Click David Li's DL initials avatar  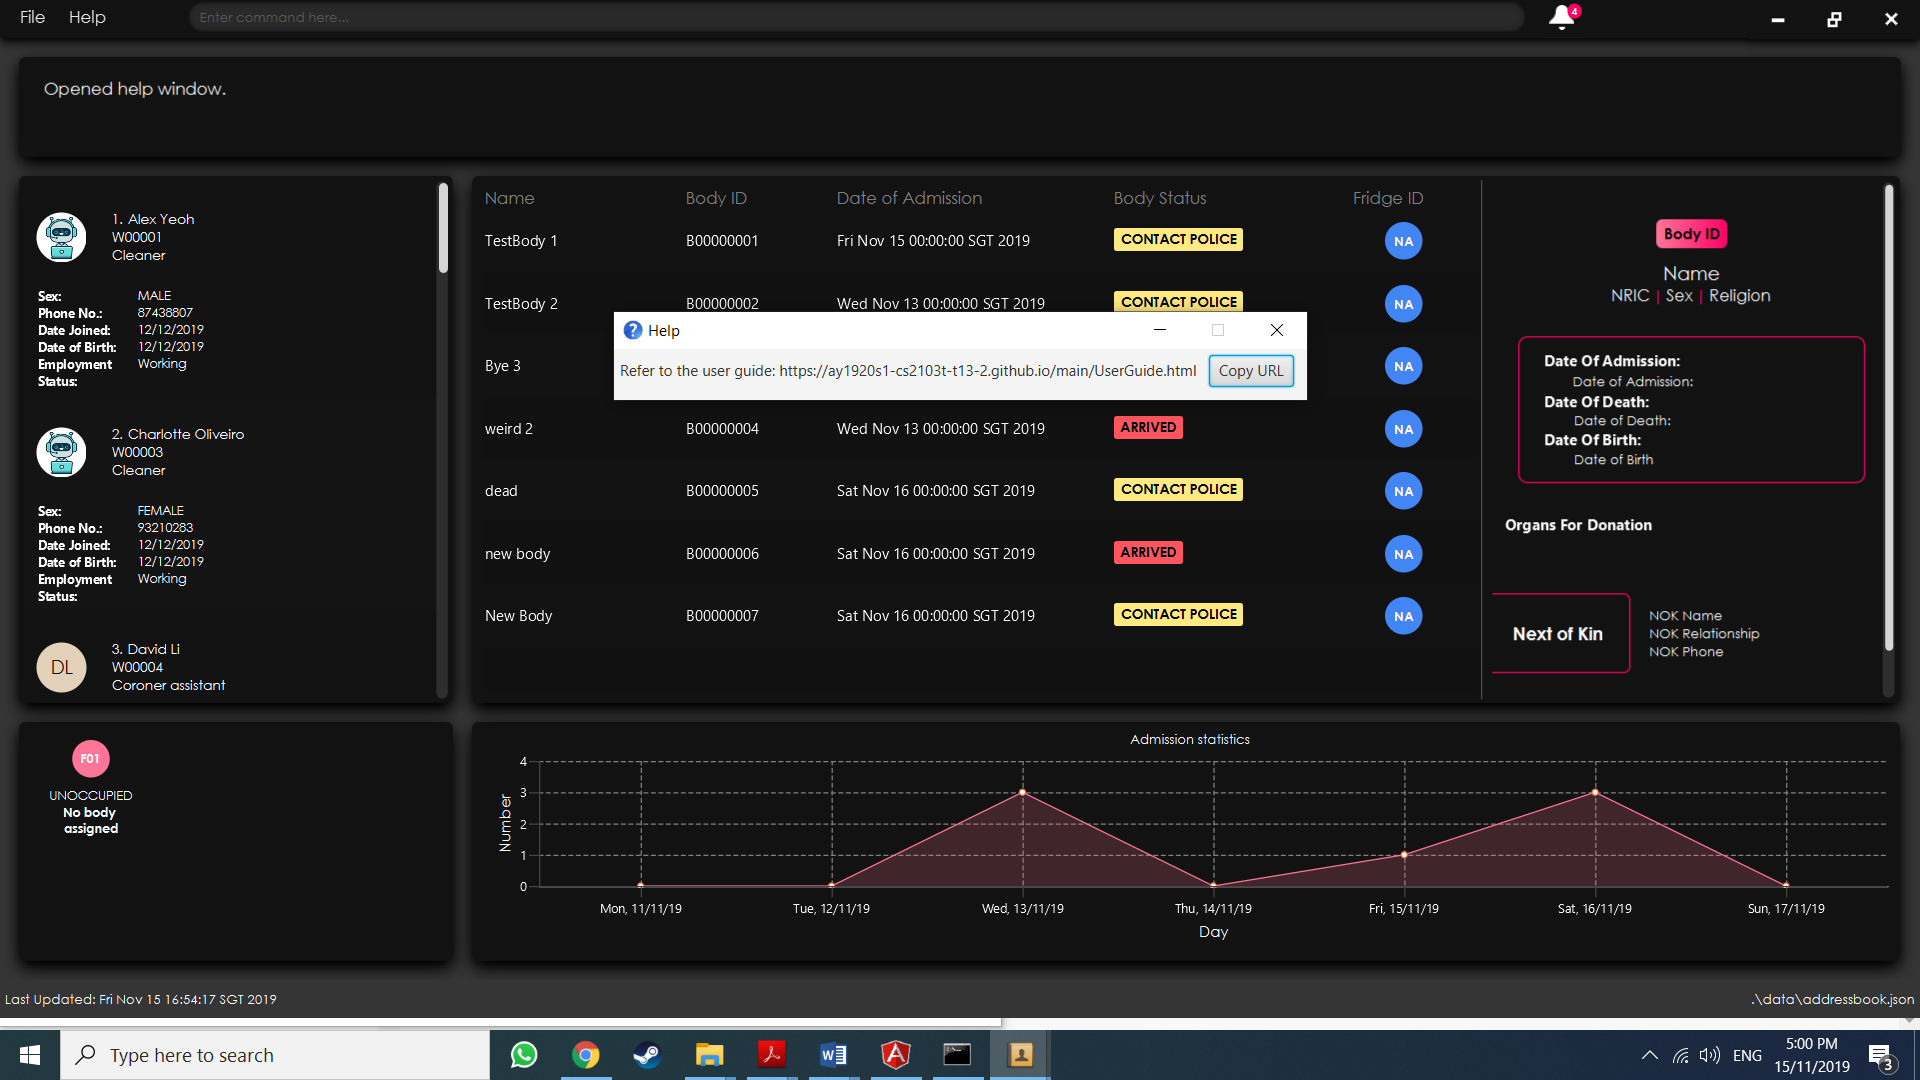(61, 667)
